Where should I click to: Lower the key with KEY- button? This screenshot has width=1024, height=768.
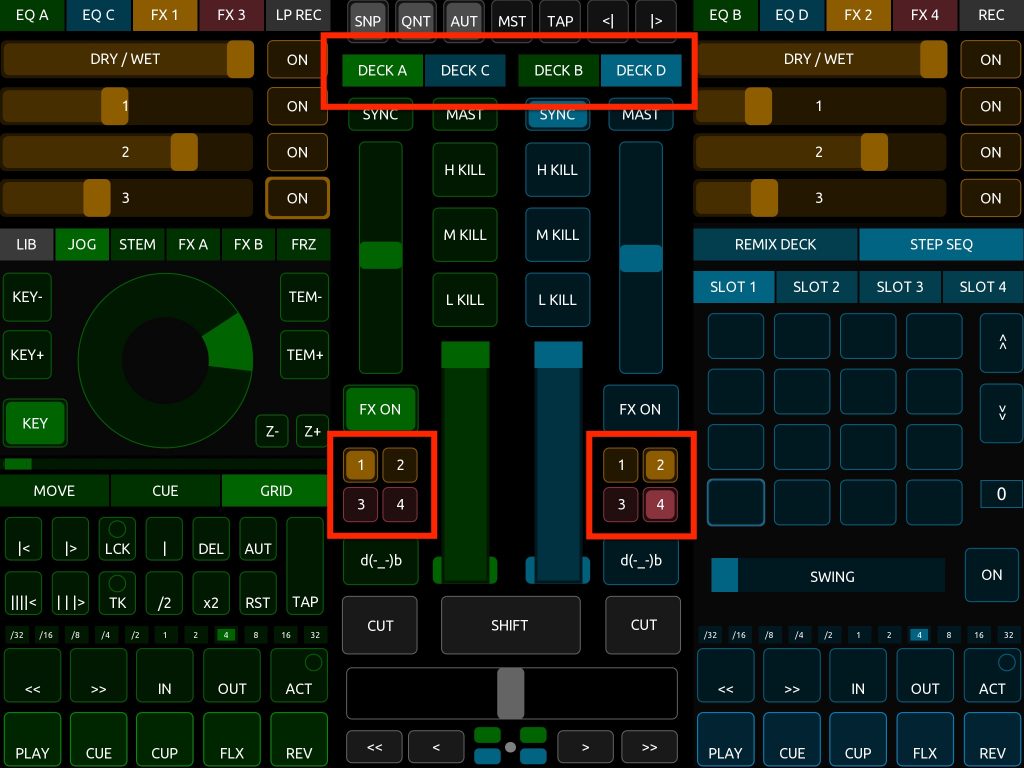[27, 297]
